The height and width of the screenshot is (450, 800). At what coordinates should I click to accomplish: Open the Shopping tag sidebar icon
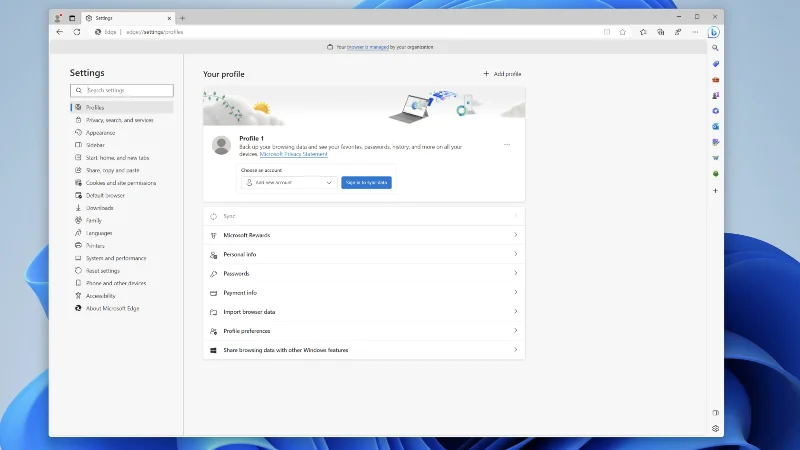(715, 64)
